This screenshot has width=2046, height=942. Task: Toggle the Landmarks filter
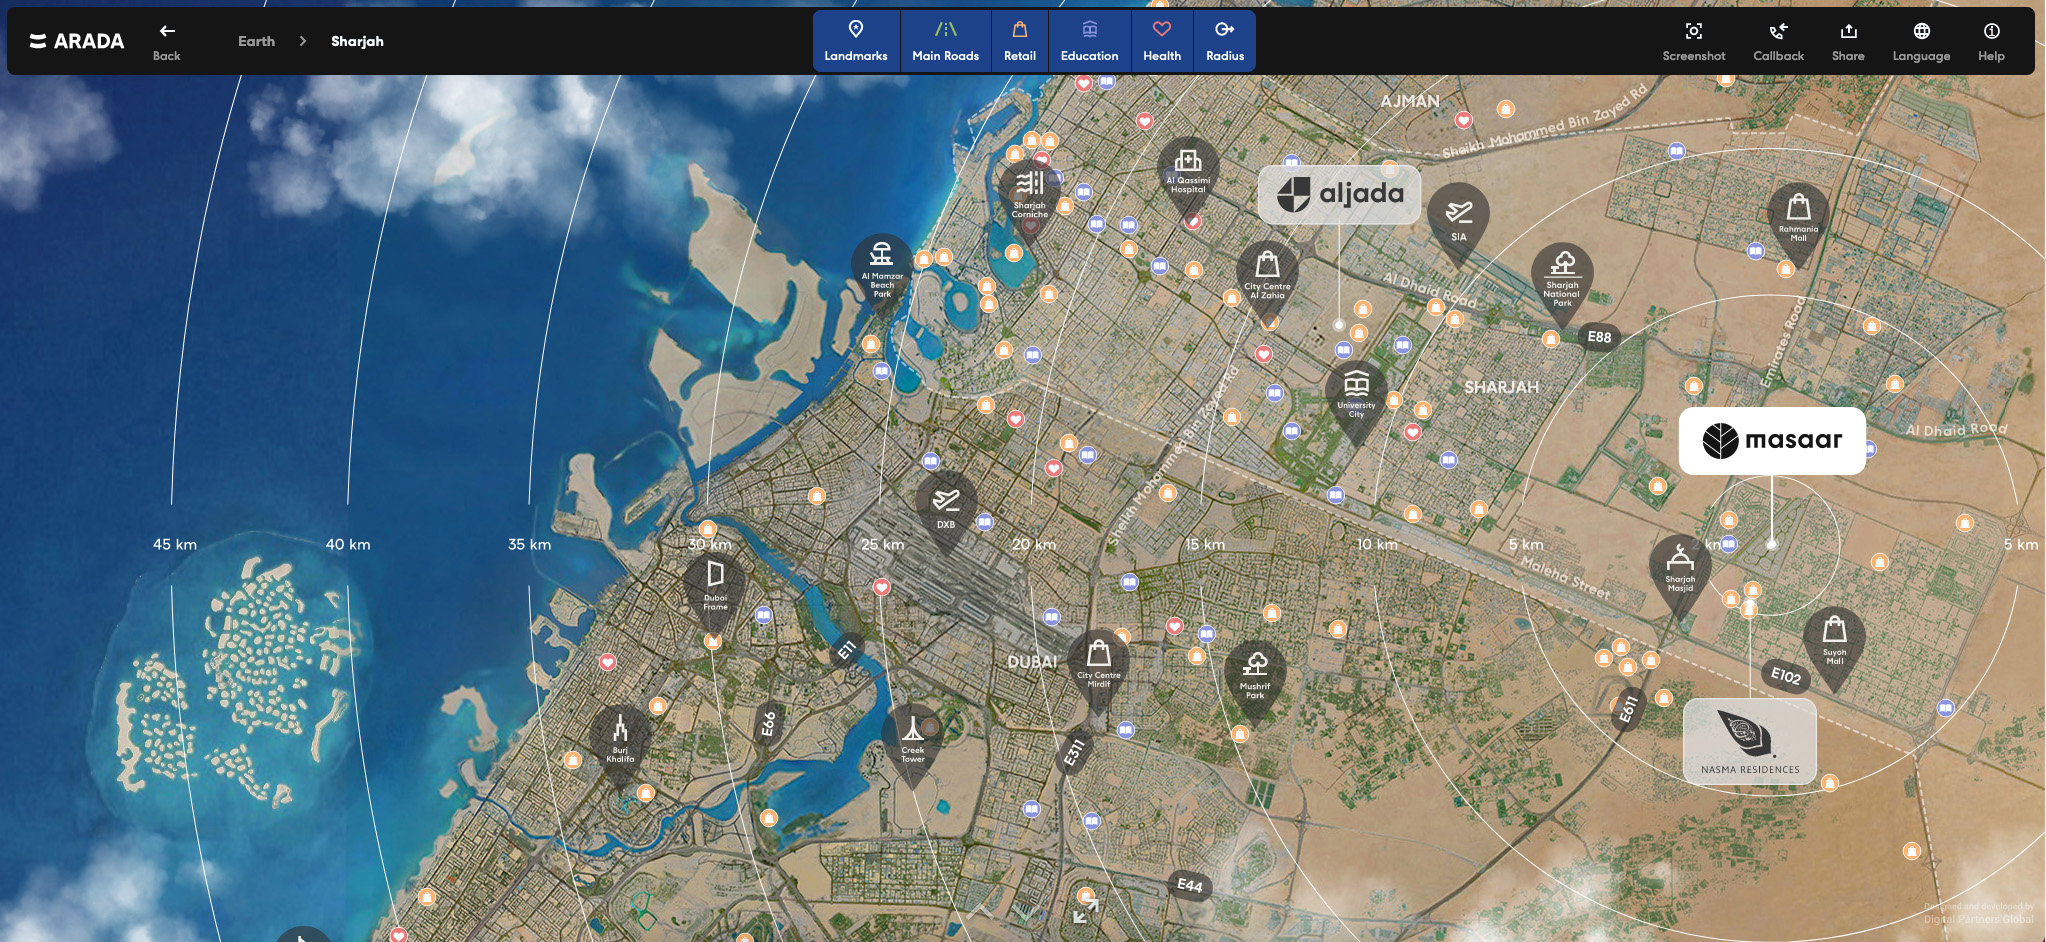tap(856, 41)
